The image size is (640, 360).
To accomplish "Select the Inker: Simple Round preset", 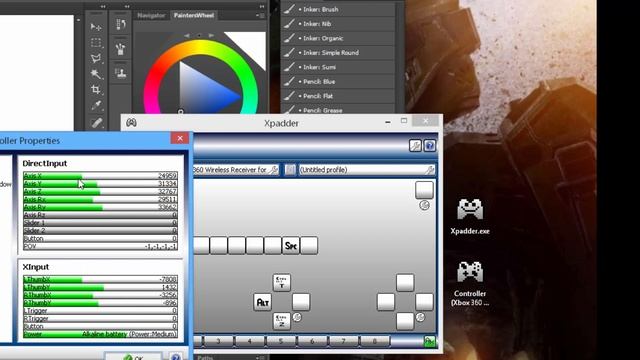I will [338, 52].
